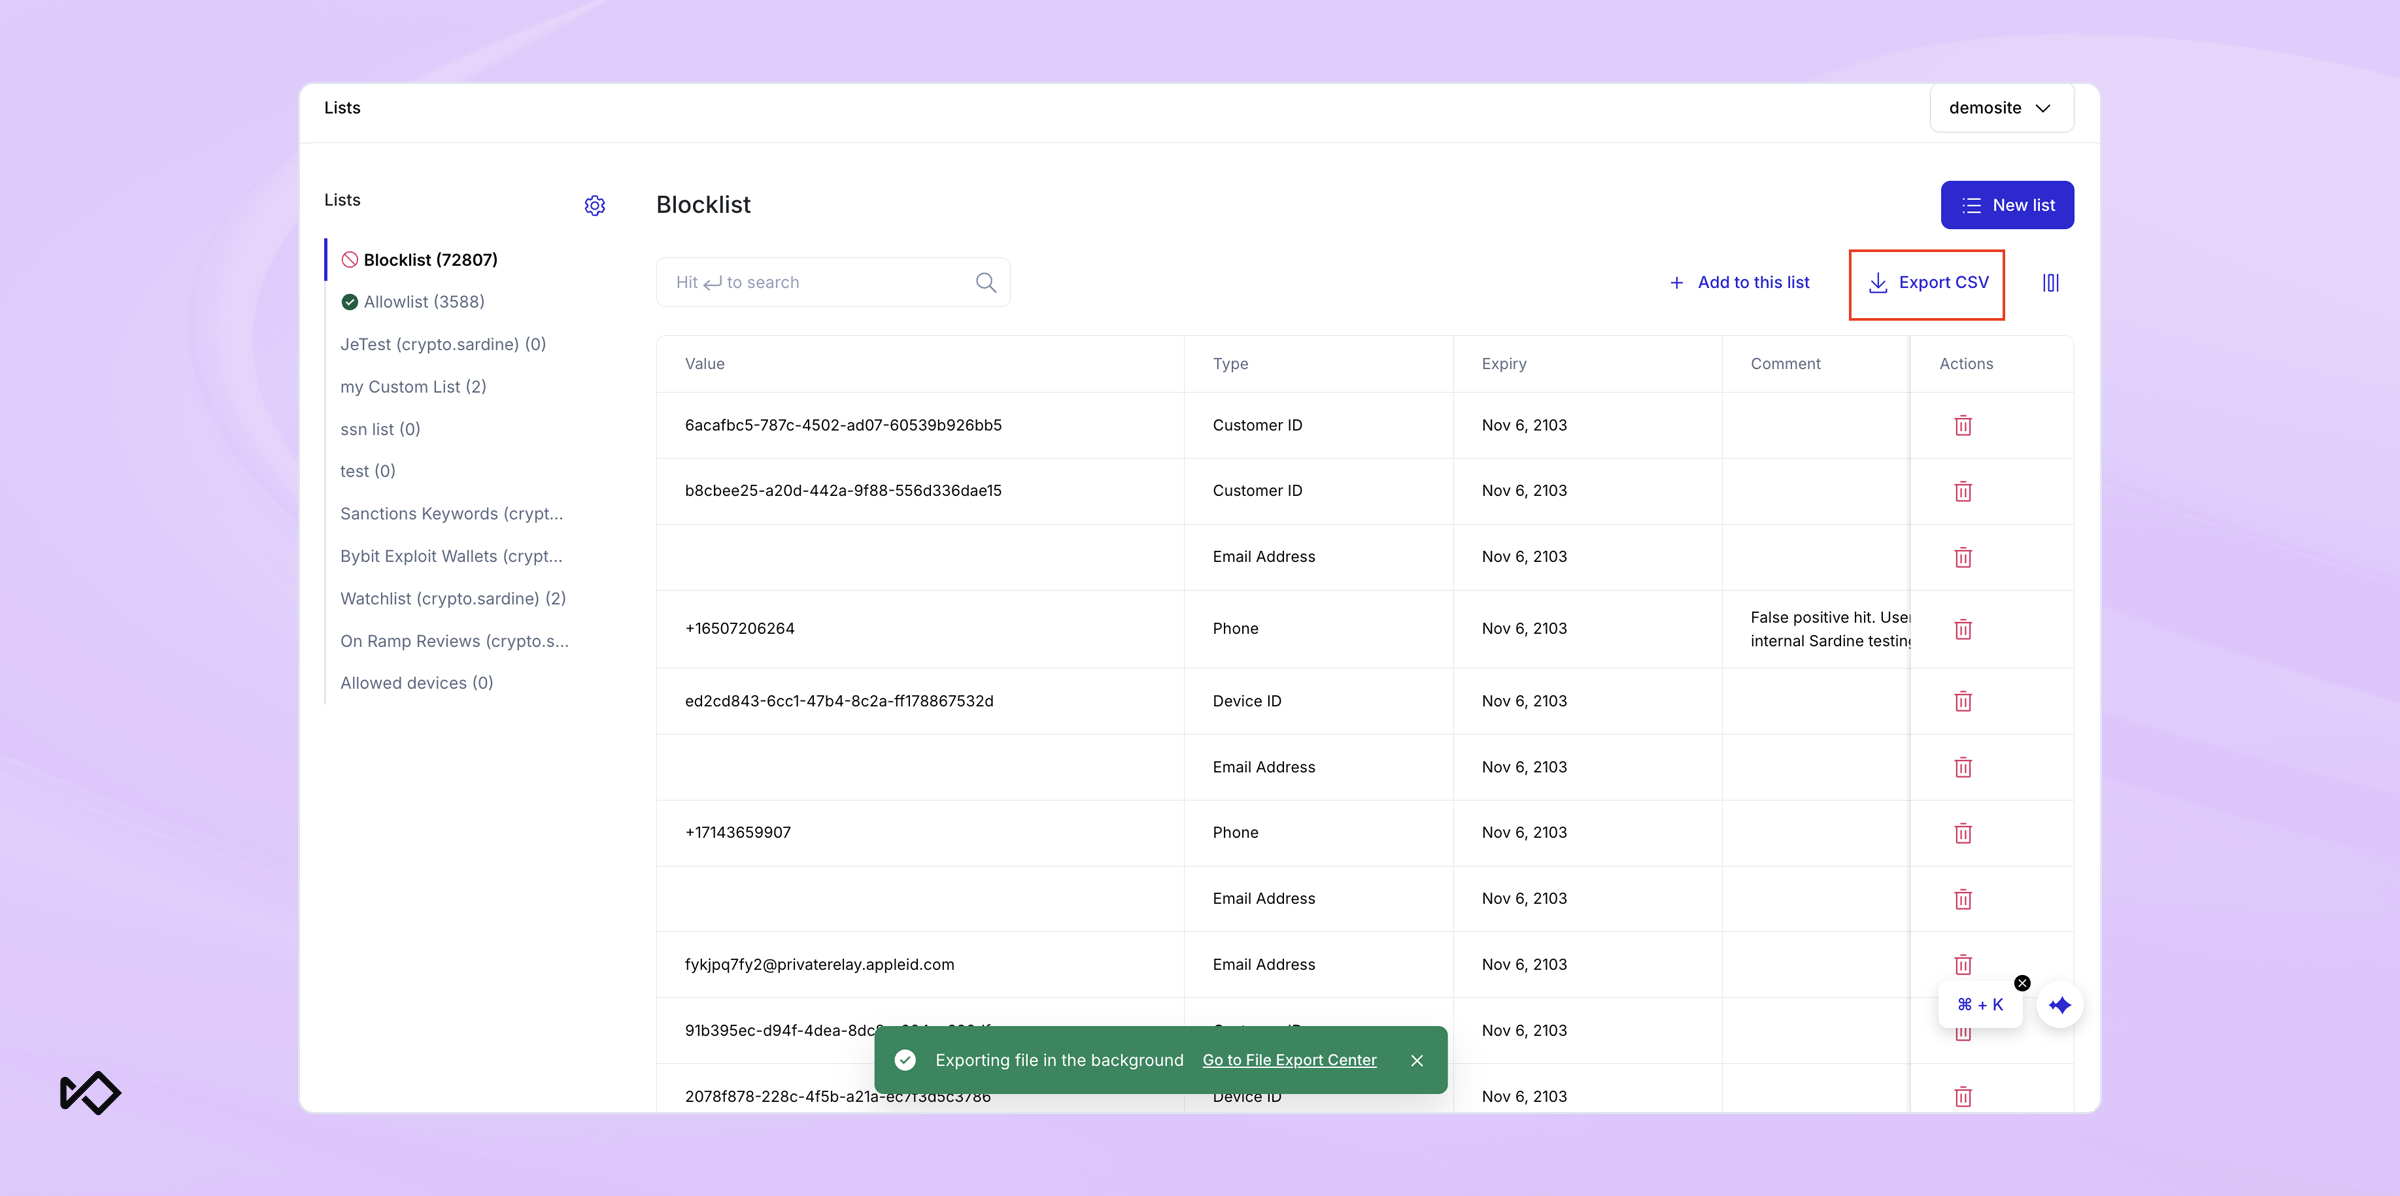Click the ⌘ + K shortcut chip
This screenshot has height=1196, width=2400.
point(1980,1005)
